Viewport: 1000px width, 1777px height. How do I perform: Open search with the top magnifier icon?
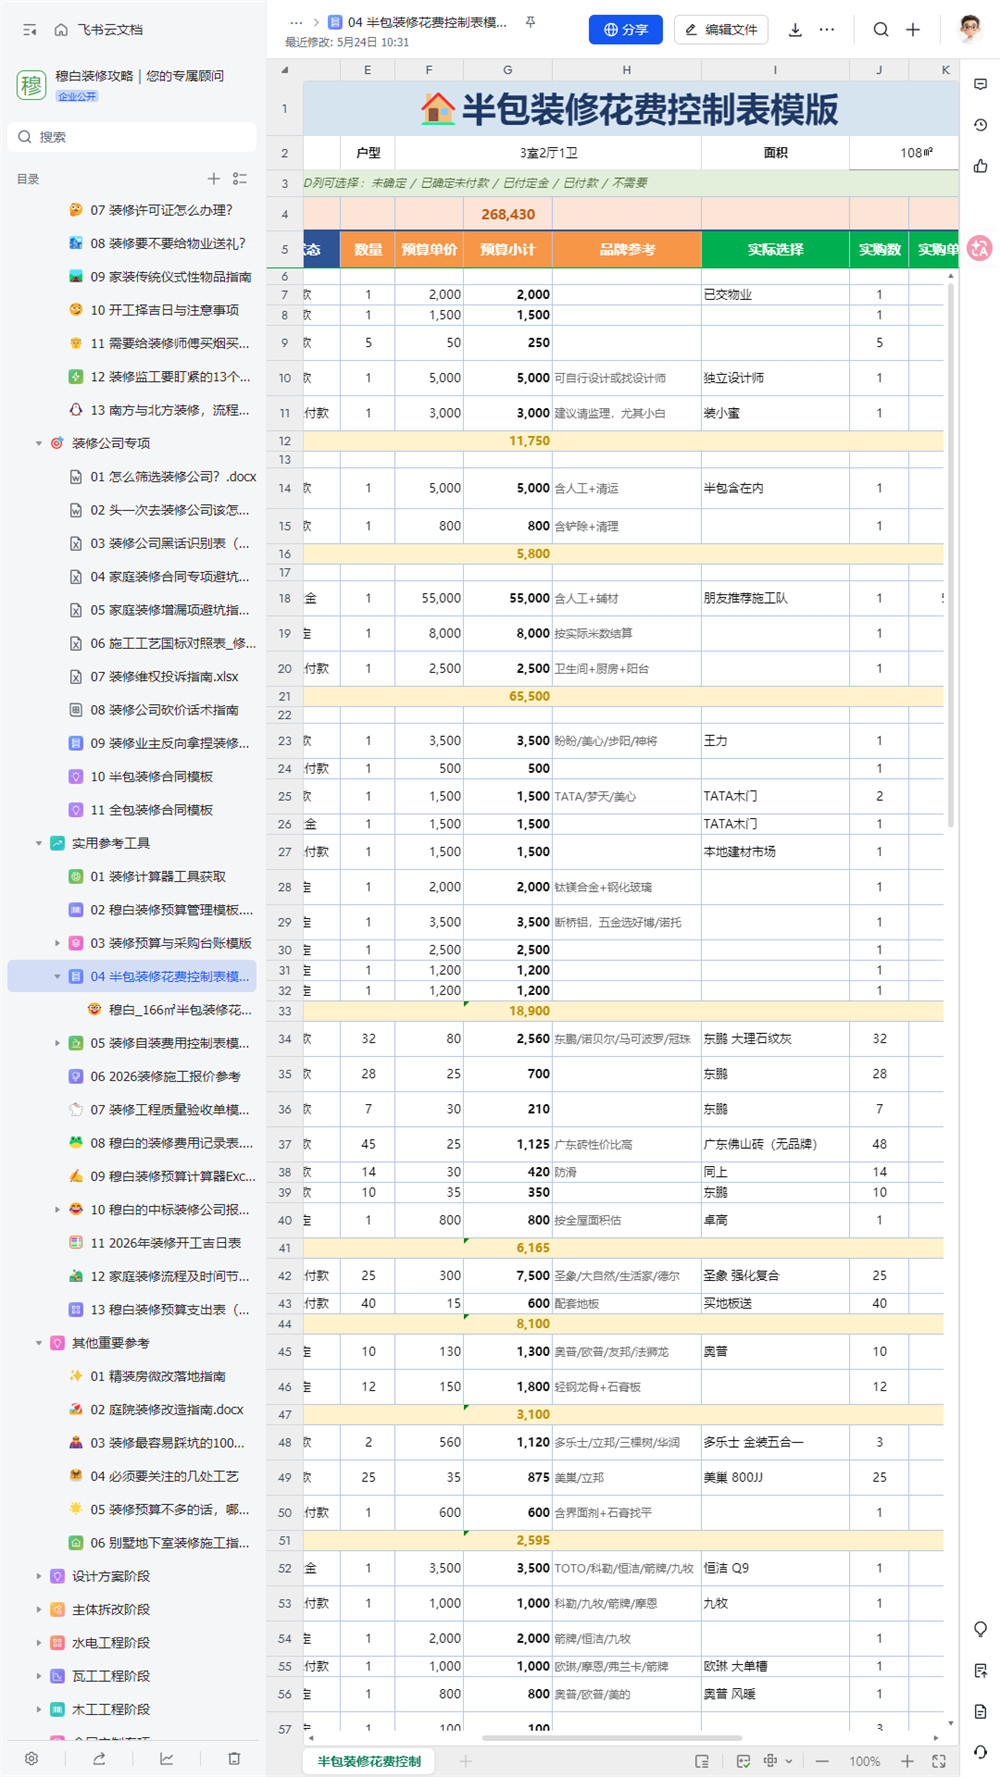(x=881, y=30)
